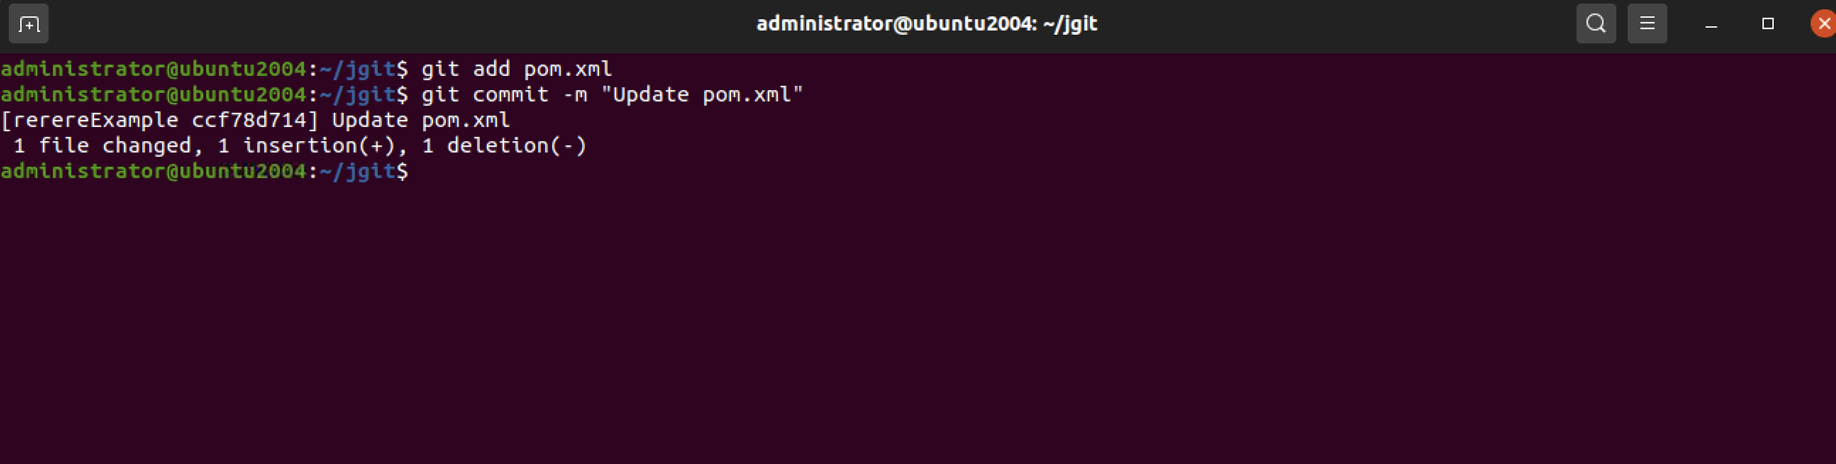Click 'Update pom.xml' in the commit output

[x=421, y=120]
